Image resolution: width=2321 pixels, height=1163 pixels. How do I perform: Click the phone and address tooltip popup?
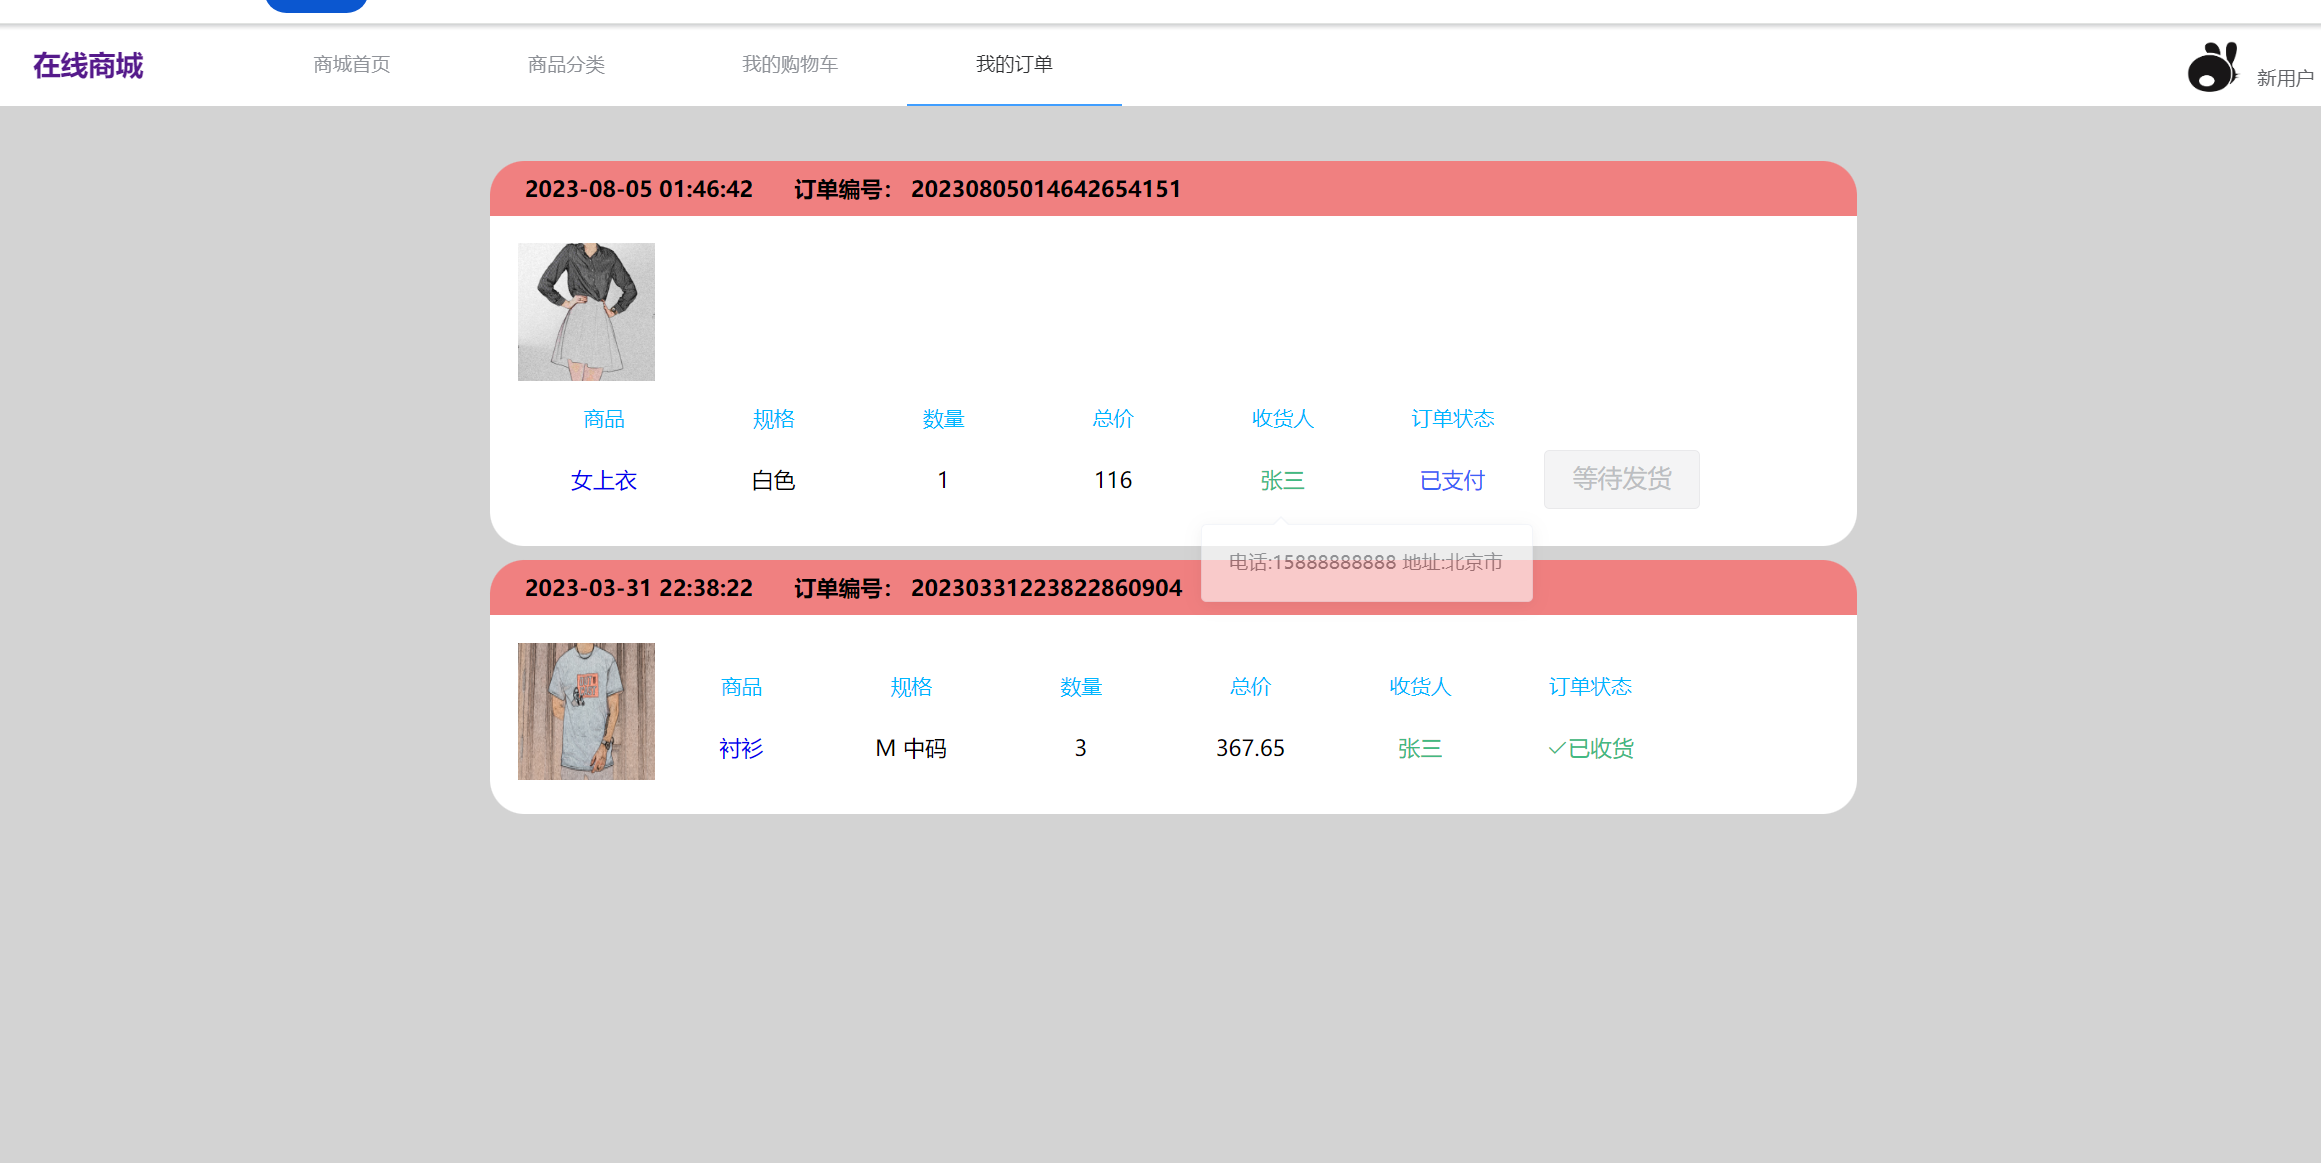pos(1366,563)
